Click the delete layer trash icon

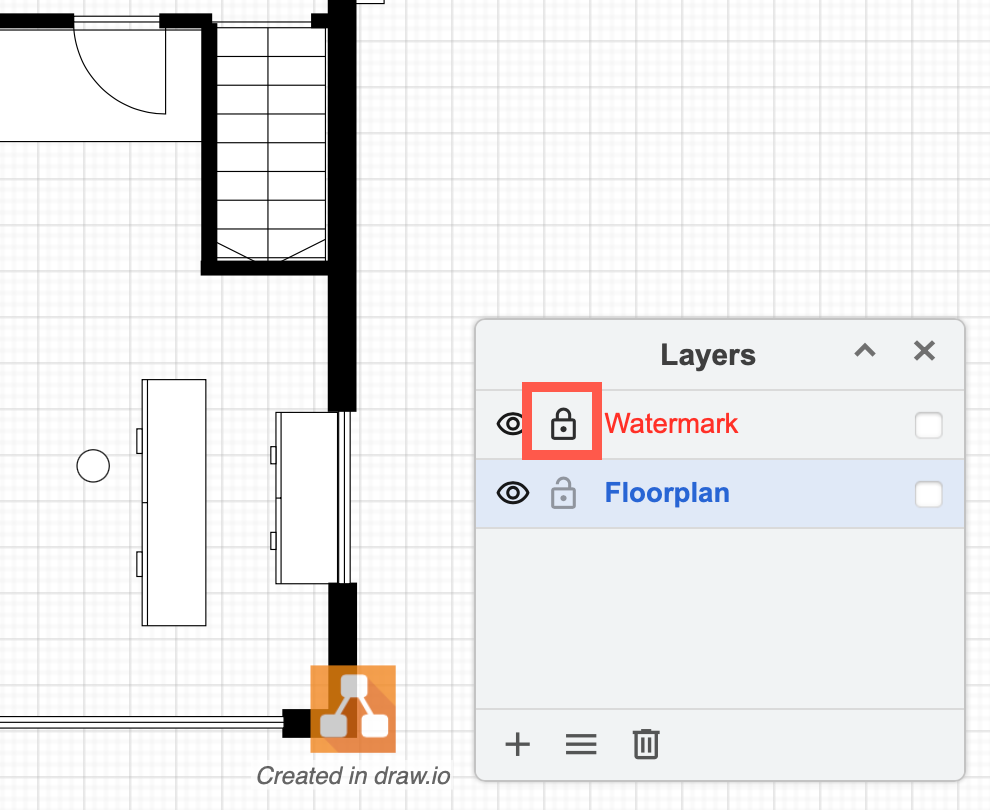point(645,744)
